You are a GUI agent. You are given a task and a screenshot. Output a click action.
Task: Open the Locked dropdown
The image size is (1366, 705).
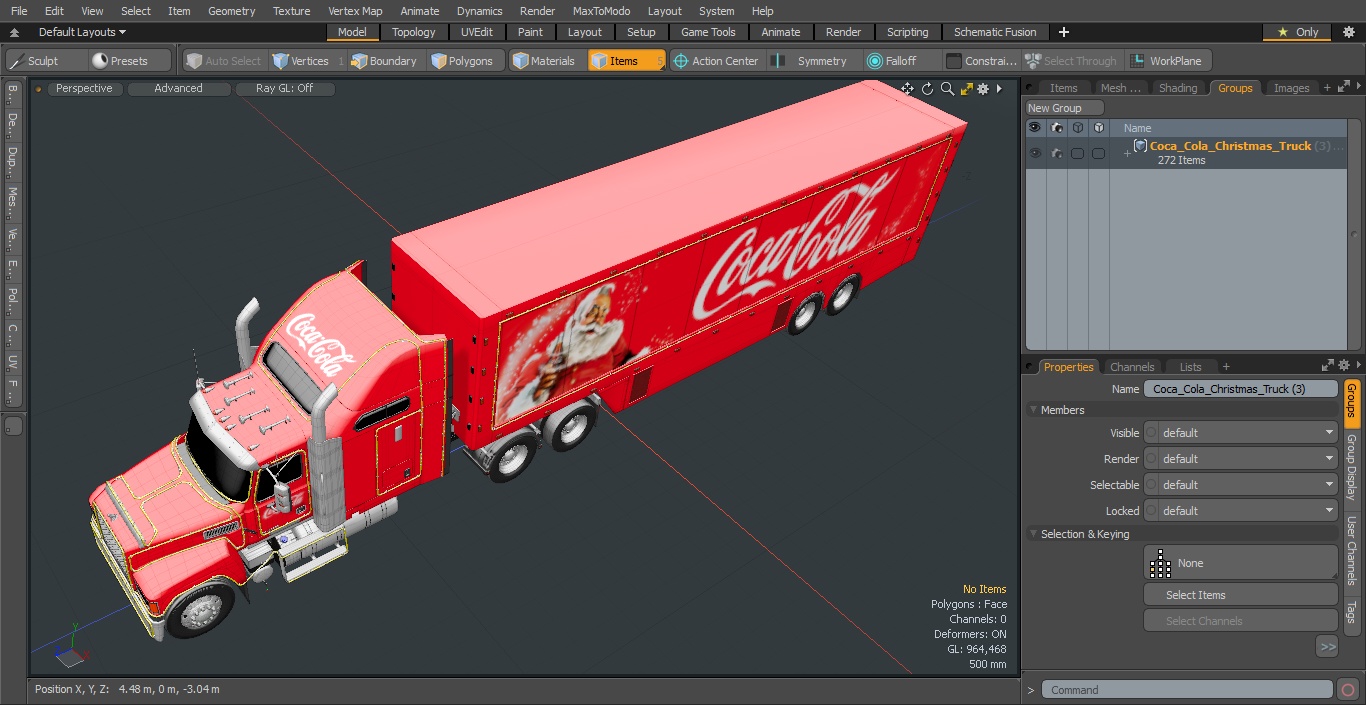tap(1240, 511)
